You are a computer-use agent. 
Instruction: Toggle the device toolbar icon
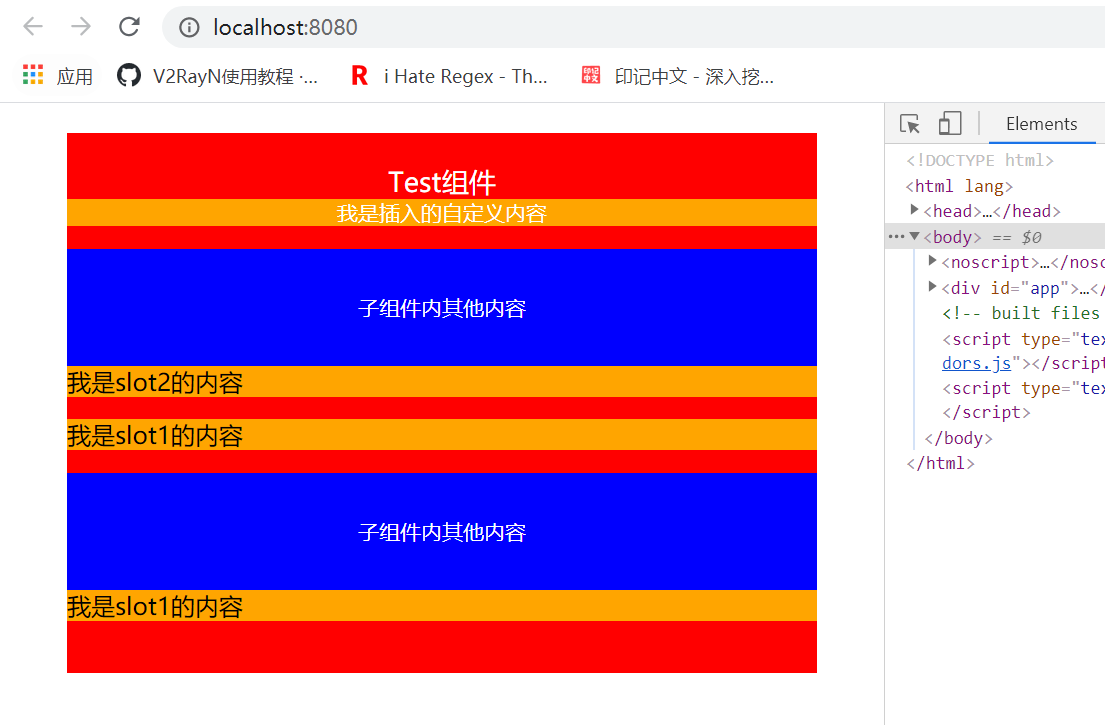tap(950, 123)
